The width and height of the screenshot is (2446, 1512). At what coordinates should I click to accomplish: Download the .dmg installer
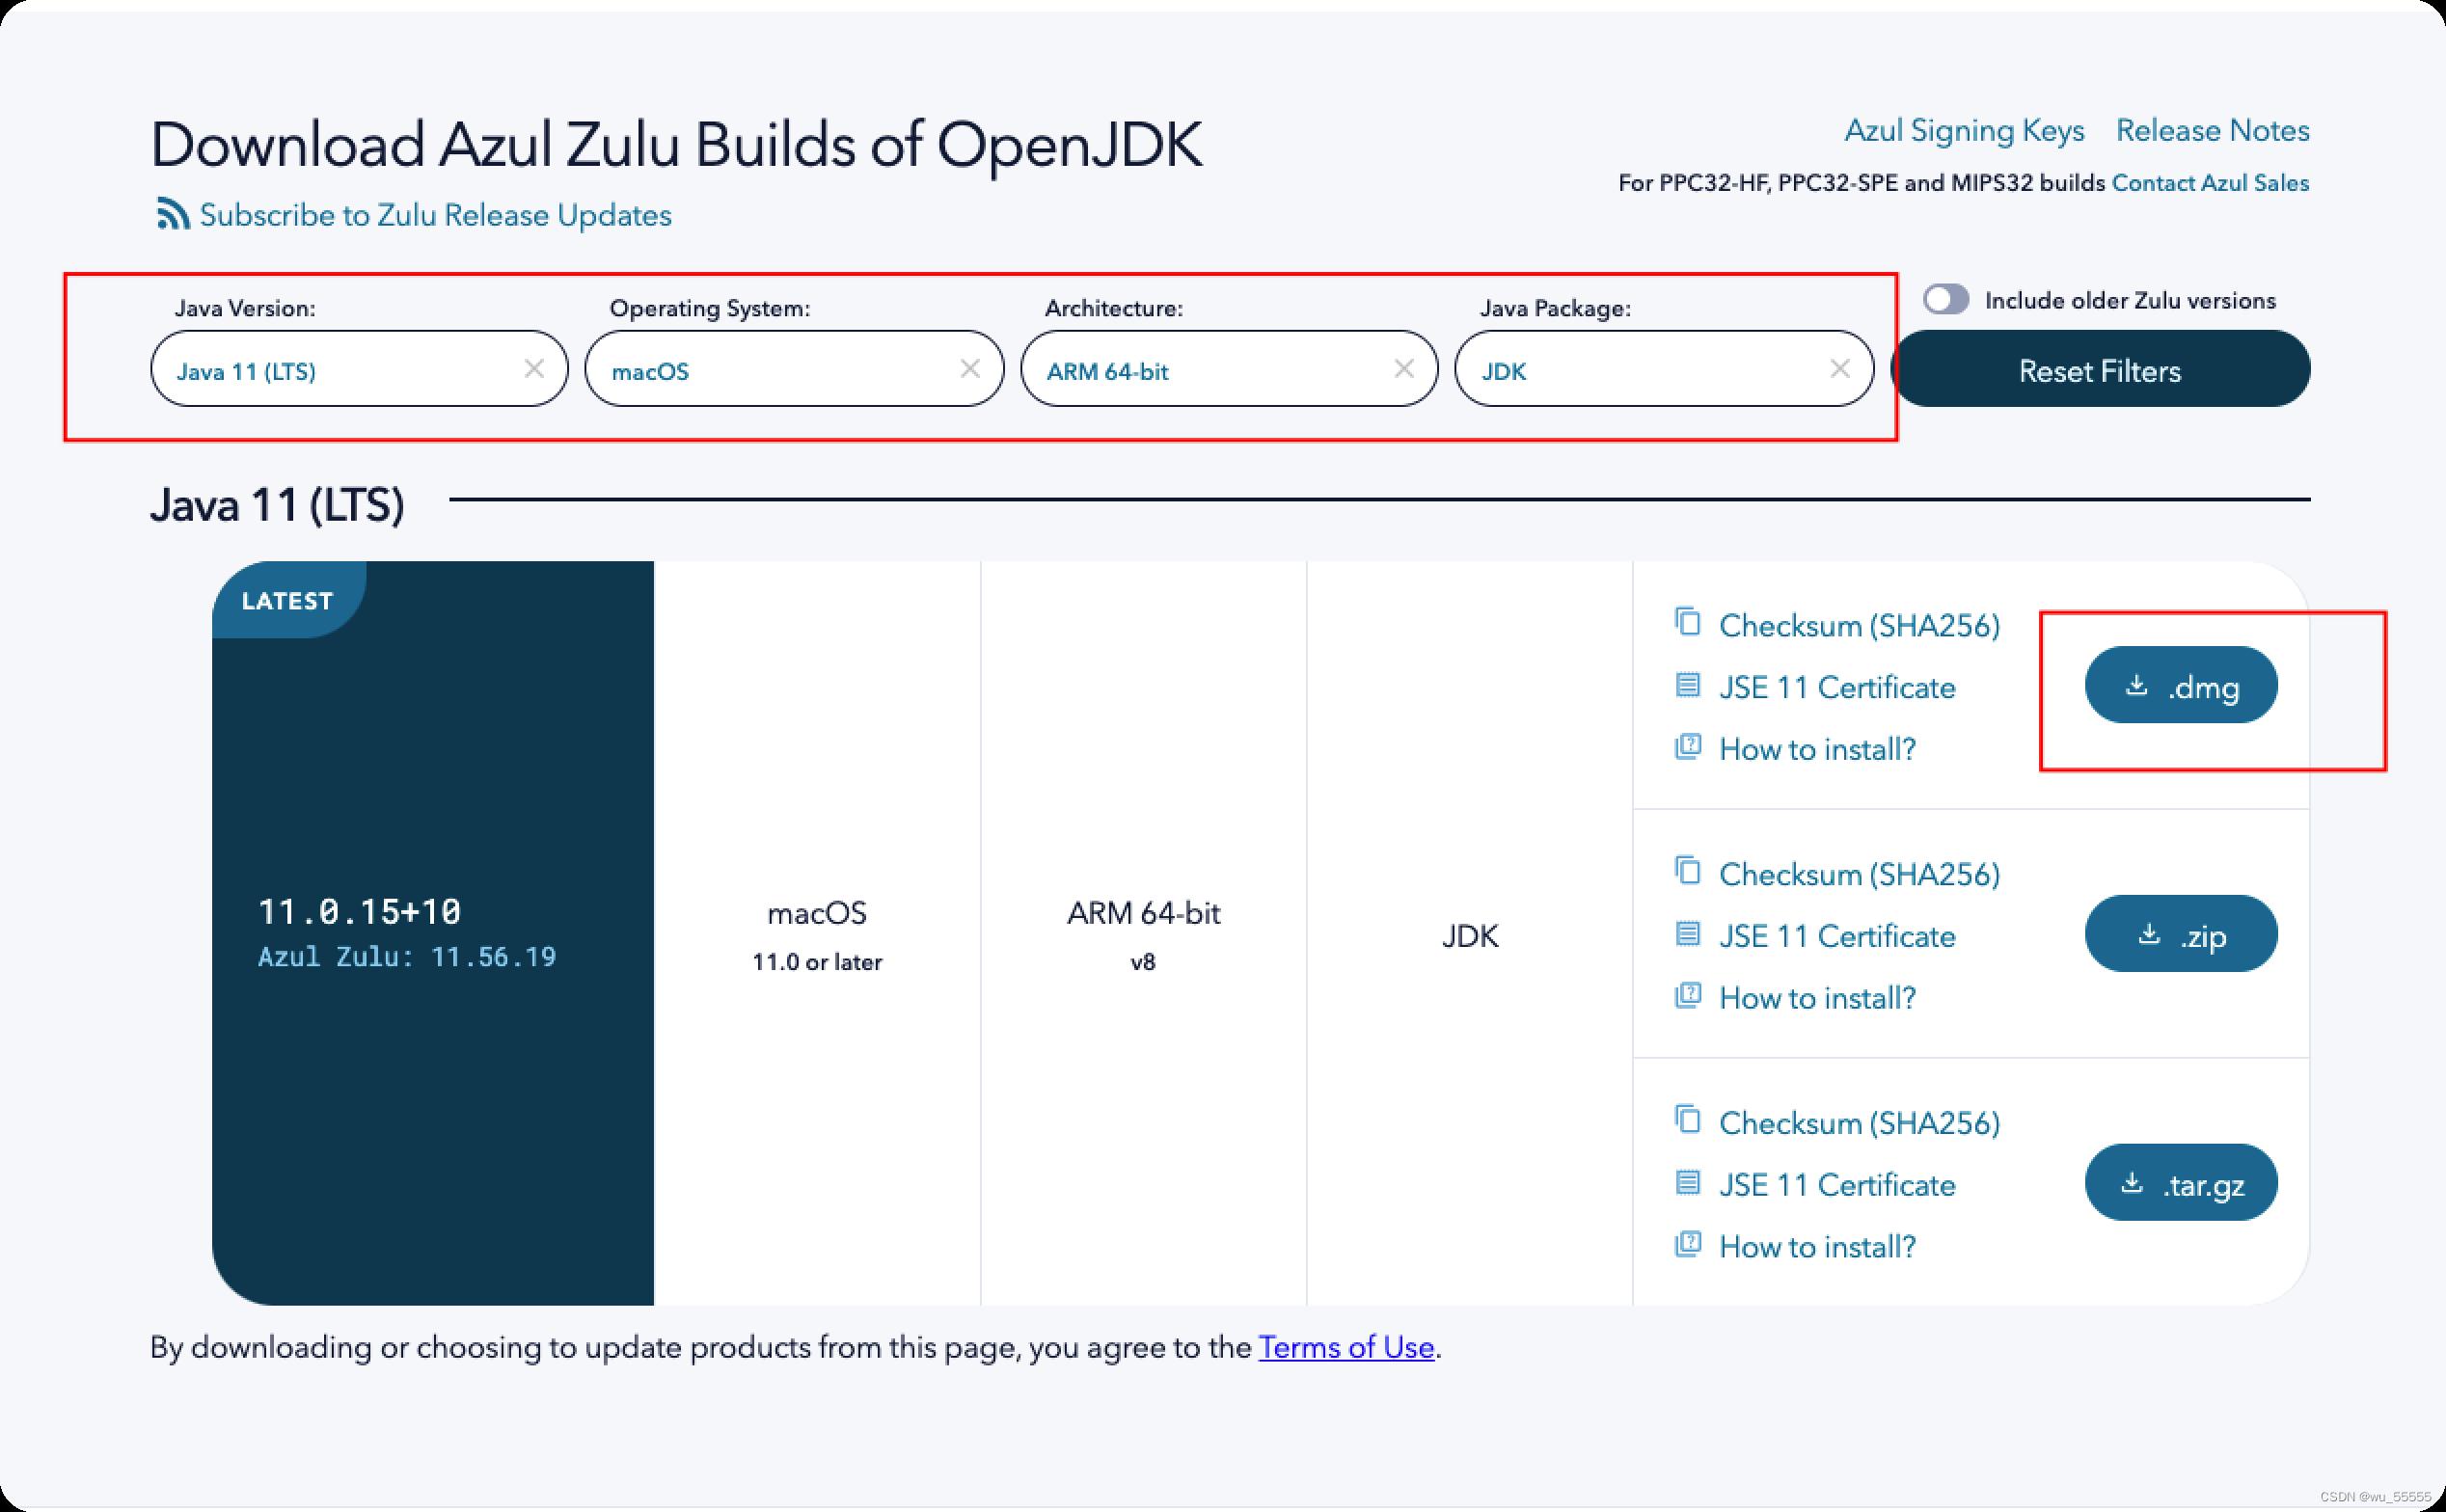[x=2181, y=686]
